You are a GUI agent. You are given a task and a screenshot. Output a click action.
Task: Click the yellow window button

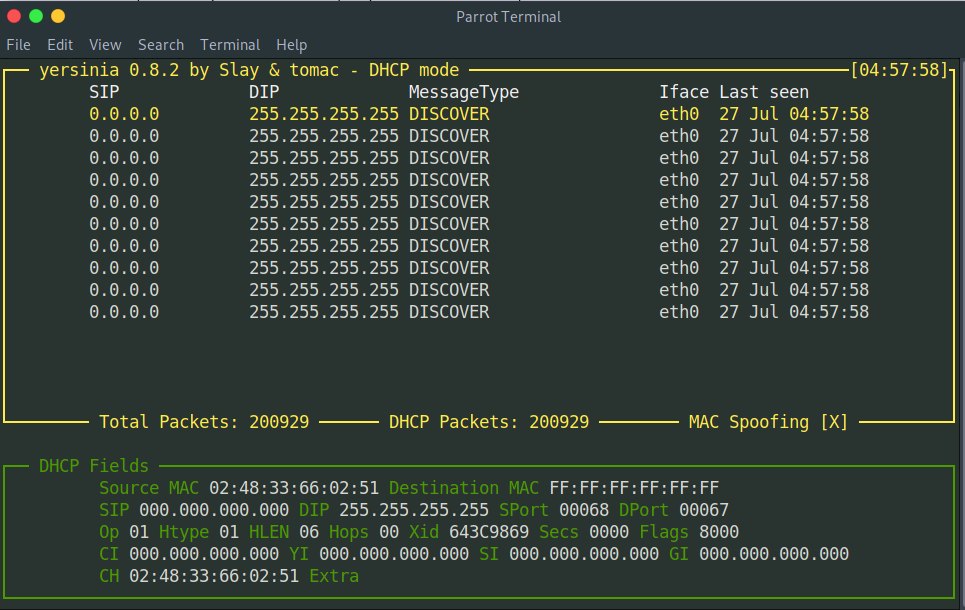point(58,16)
